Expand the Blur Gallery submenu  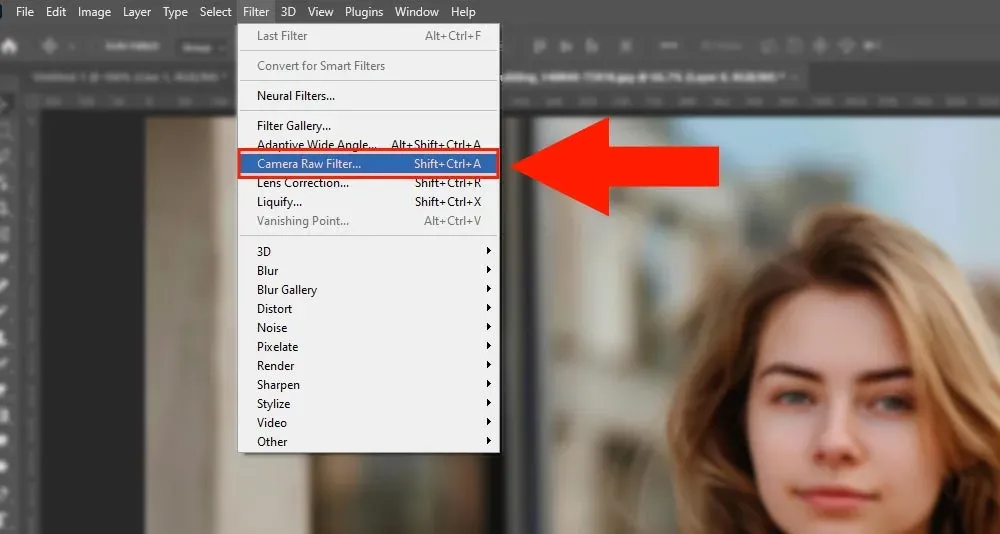click(x=369, y=290)
